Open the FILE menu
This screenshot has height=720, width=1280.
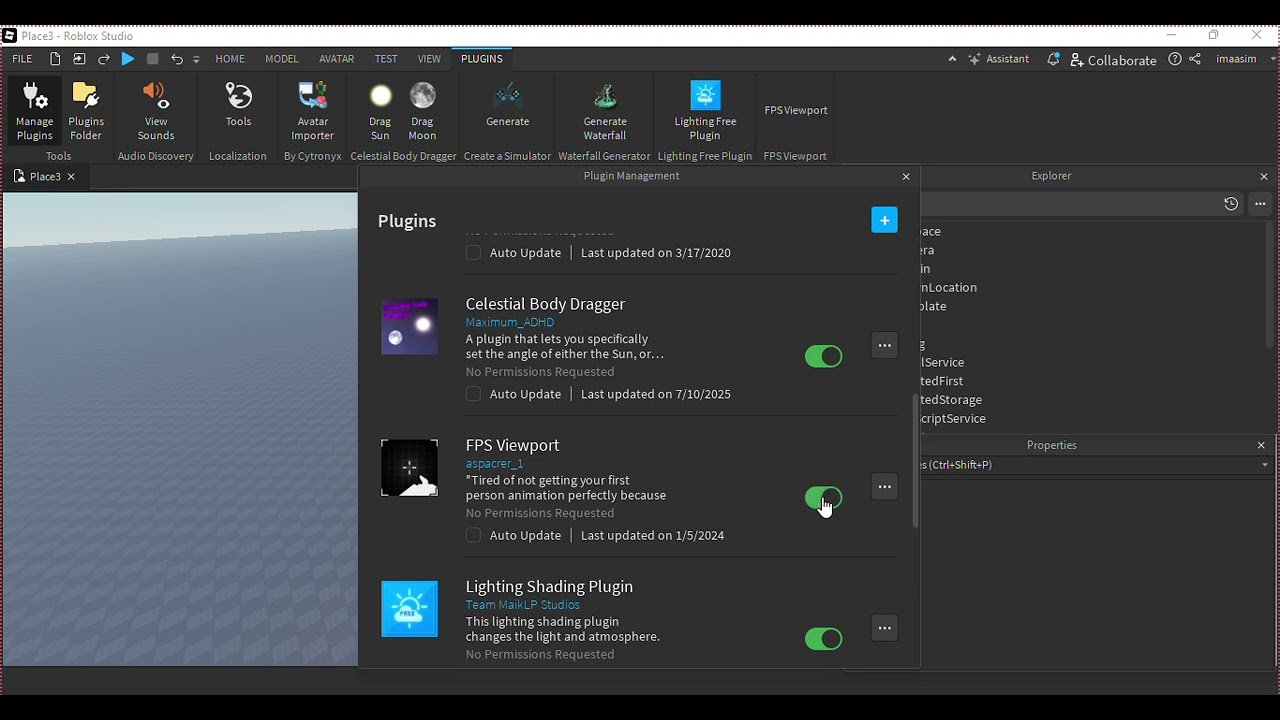(22, 59)
